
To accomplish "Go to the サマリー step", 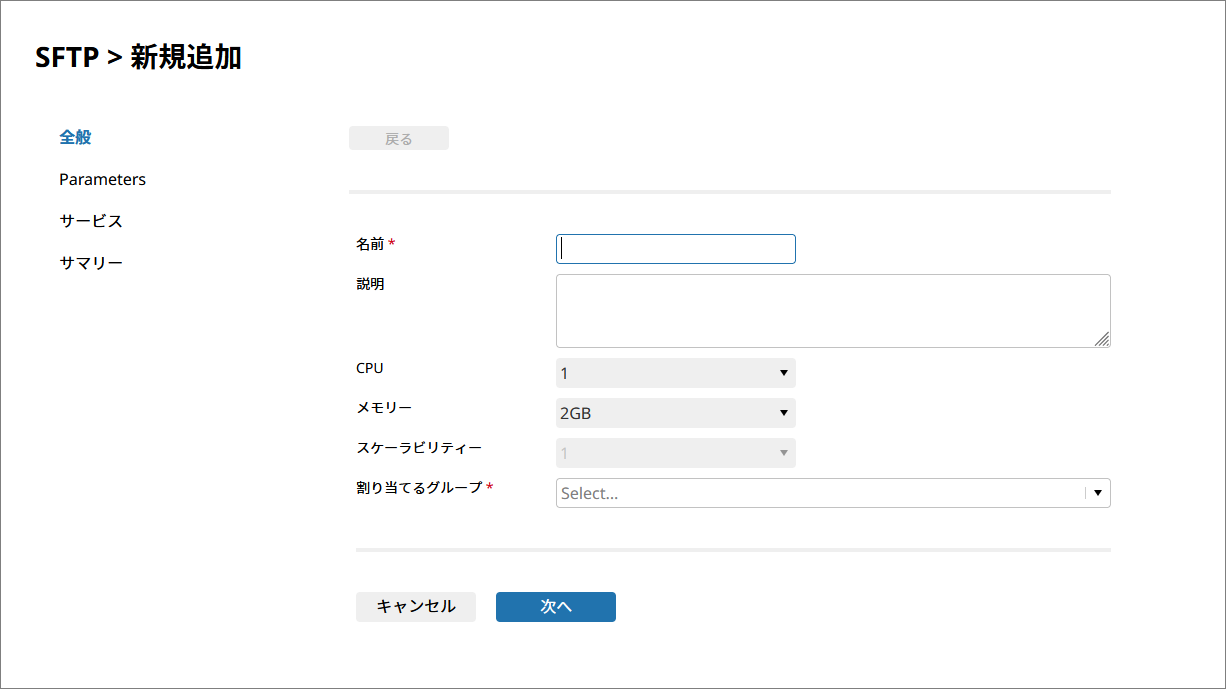I will [90, 263].
